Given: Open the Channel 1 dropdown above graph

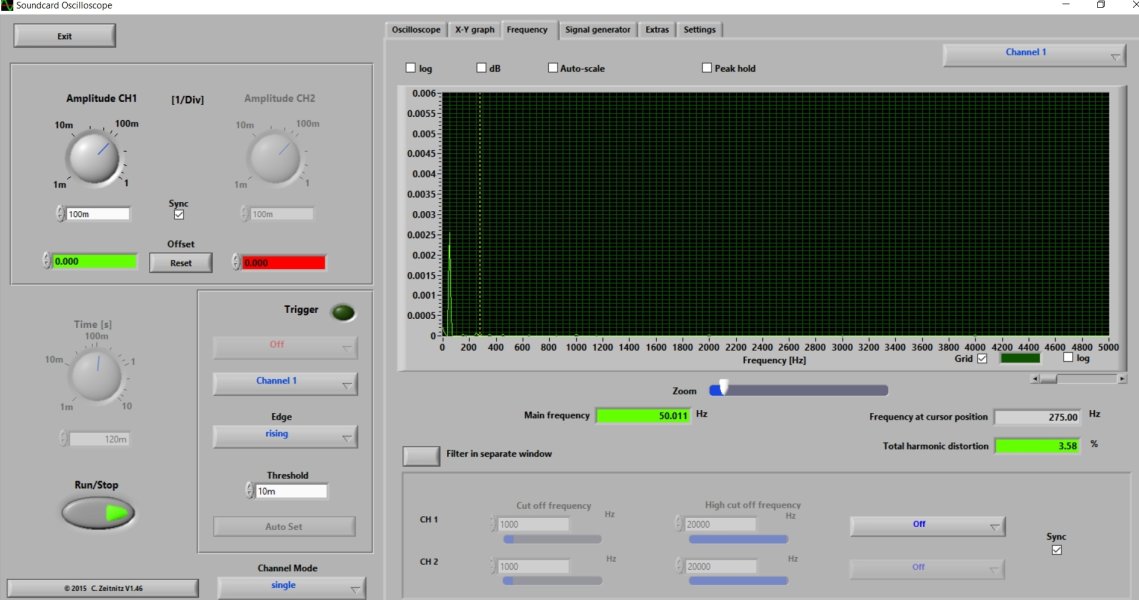Looking at the screenshot, I should (1034, 55).
